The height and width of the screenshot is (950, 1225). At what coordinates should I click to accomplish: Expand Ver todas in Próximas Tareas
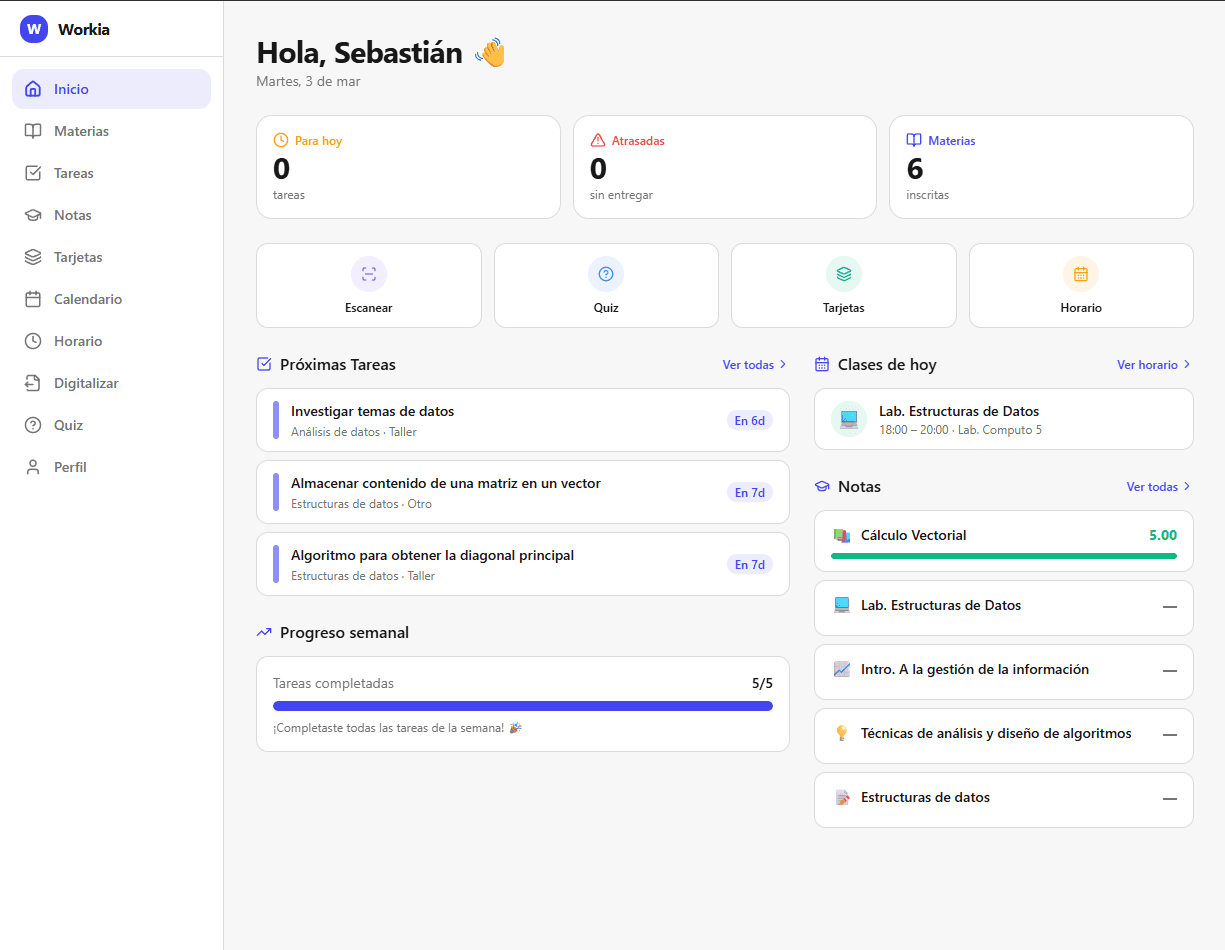click(753, 364)
